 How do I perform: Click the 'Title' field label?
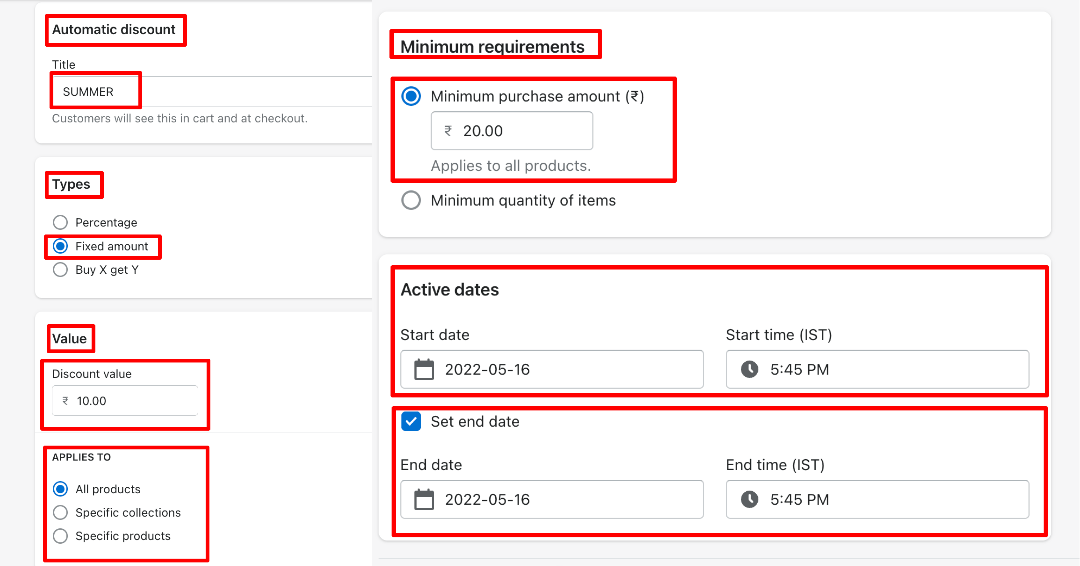(63, 65)
